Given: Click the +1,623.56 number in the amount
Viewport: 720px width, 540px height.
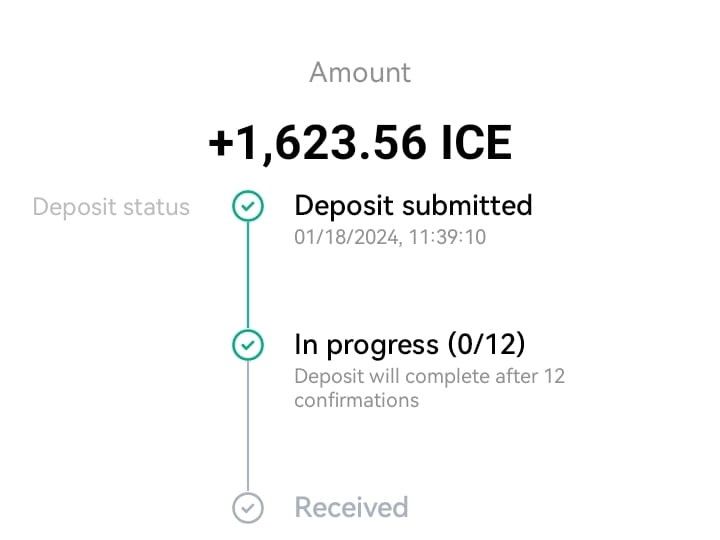Looking at the screenshot, I should [317, 143].
